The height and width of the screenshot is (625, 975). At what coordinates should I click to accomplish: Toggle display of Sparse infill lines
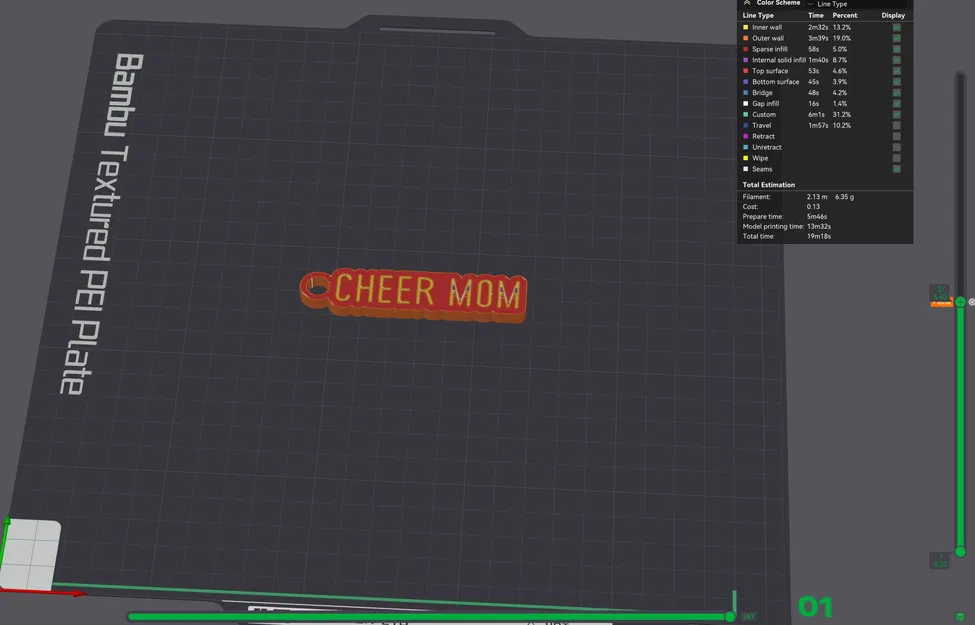pyautogui.click(x=897, y=49)
